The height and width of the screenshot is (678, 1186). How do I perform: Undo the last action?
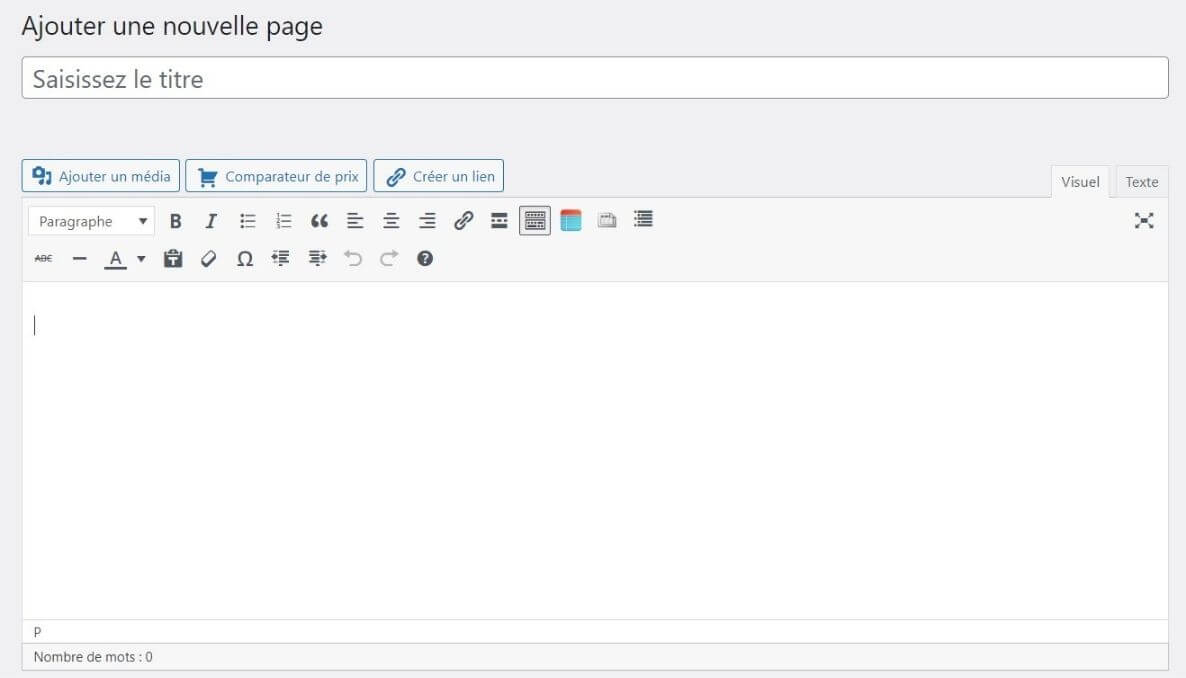352,259
